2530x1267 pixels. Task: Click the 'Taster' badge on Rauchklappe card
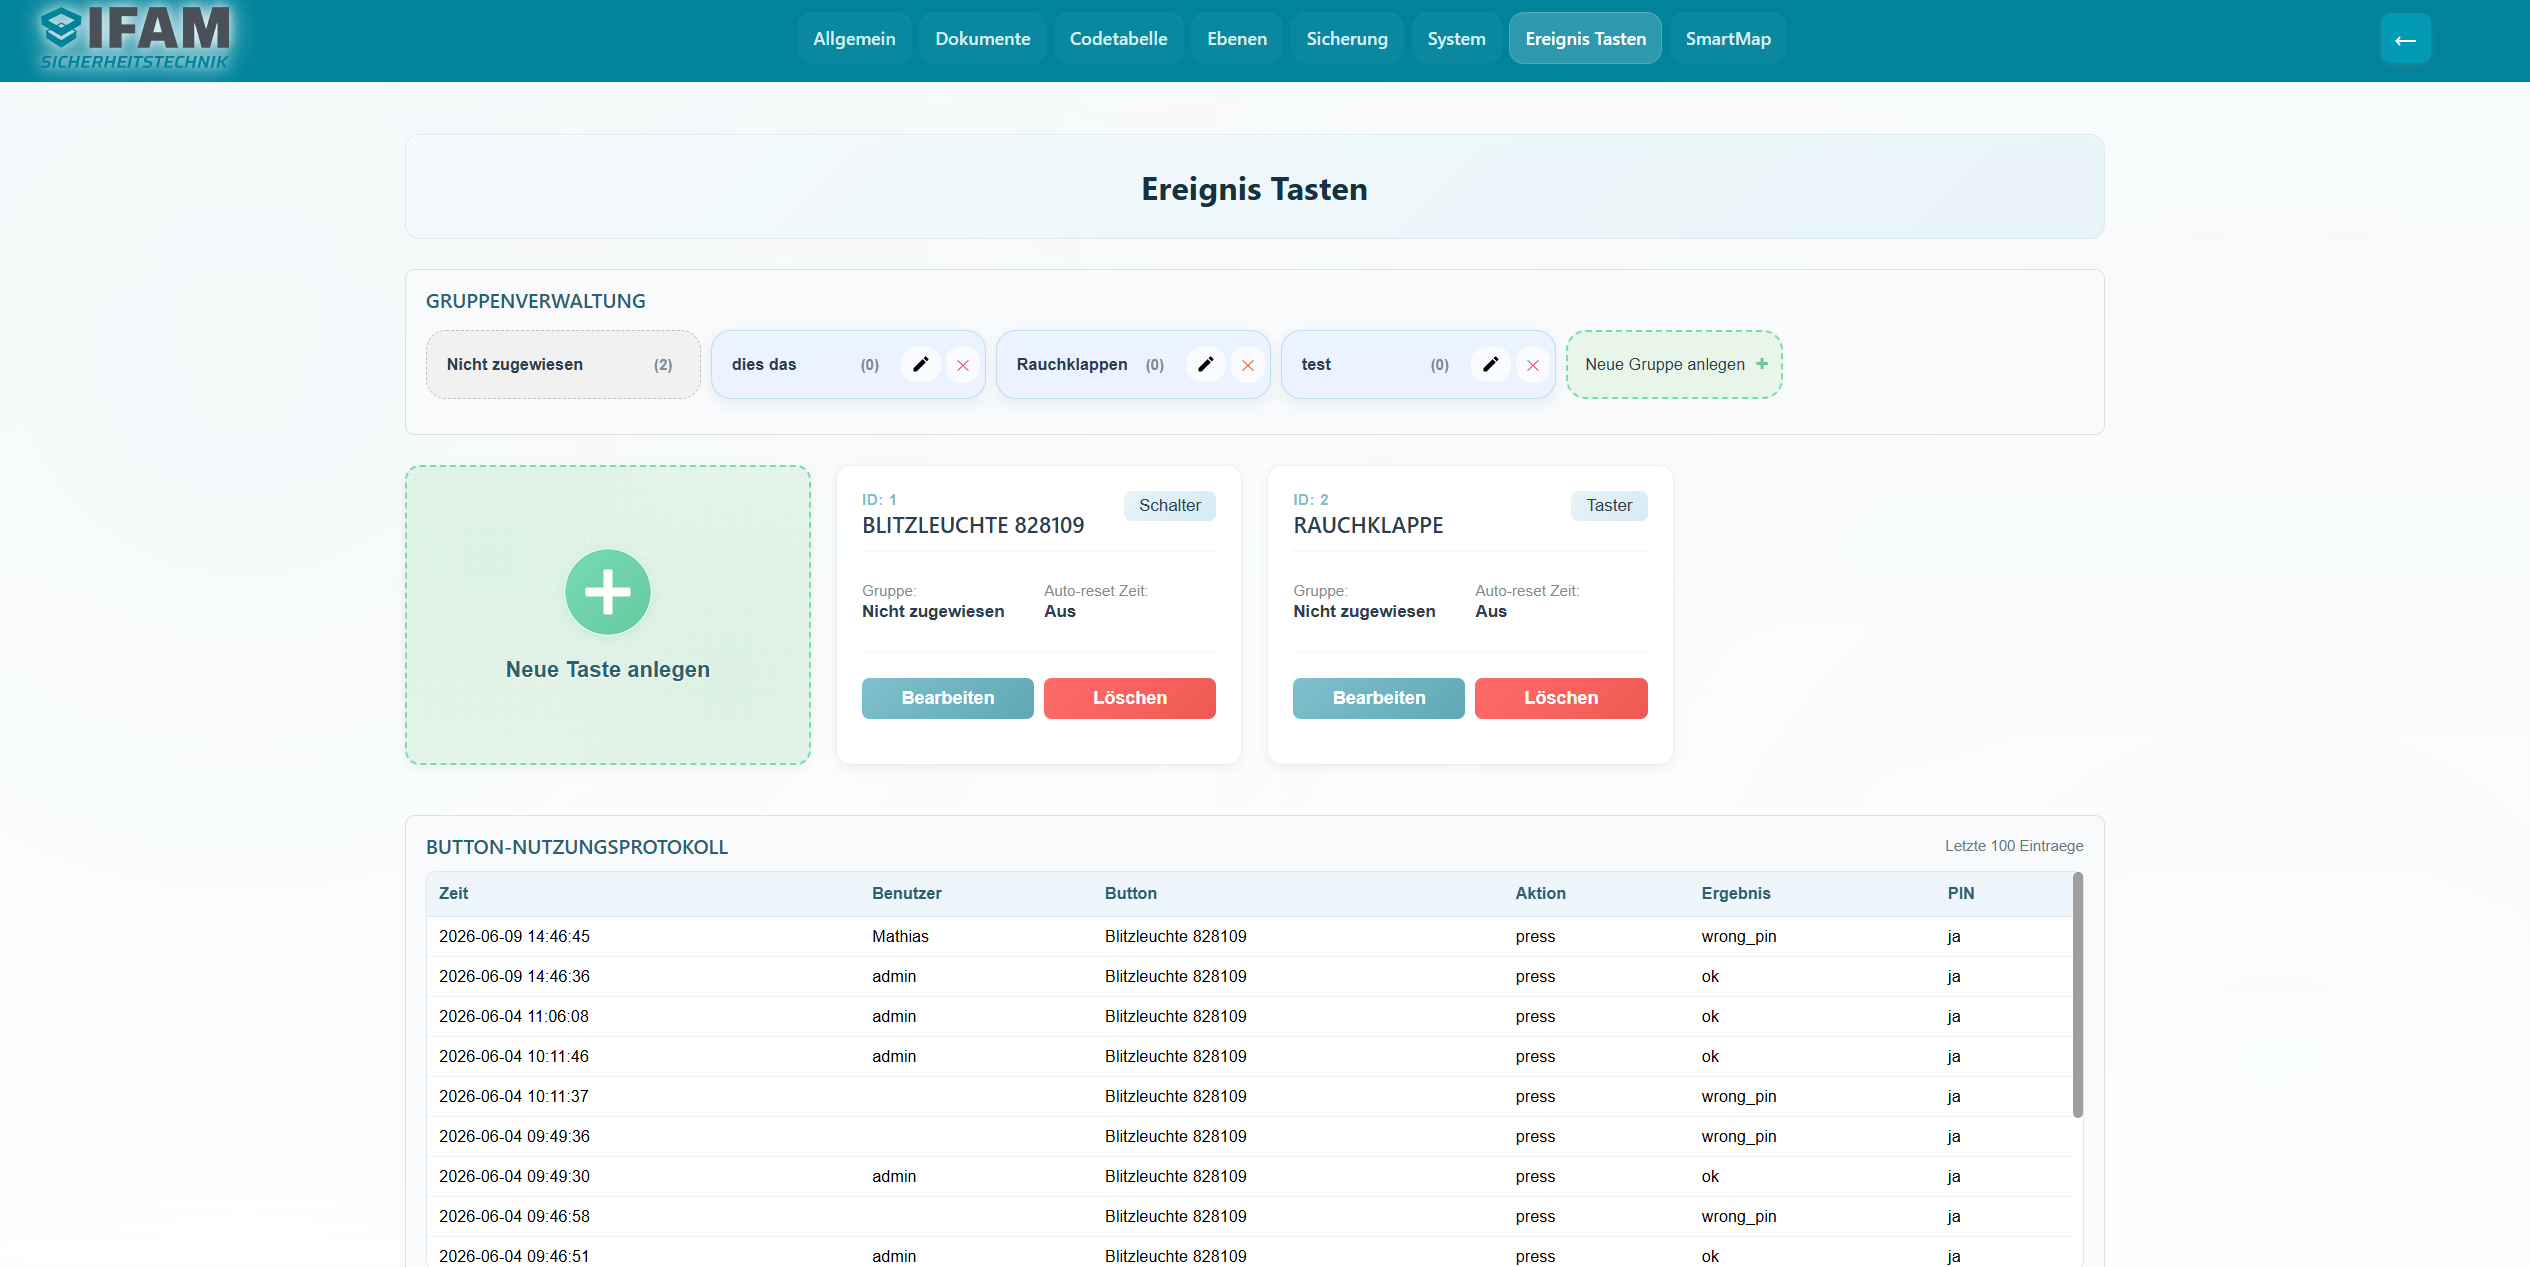pyautogui.click(x=1609, y=505)
